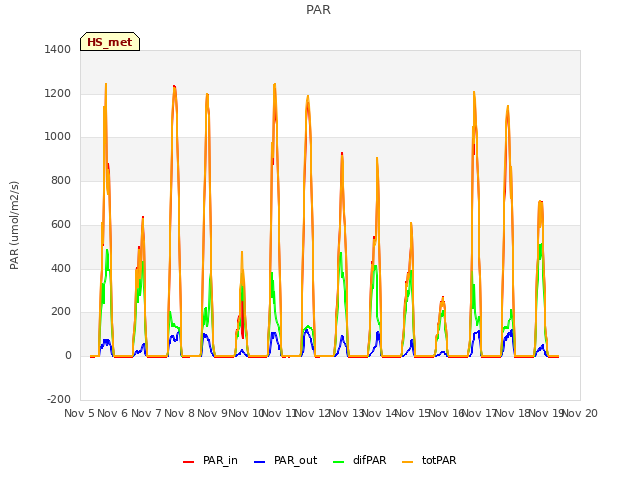Click the Nov 20 x-axis label

coord(580,413)
